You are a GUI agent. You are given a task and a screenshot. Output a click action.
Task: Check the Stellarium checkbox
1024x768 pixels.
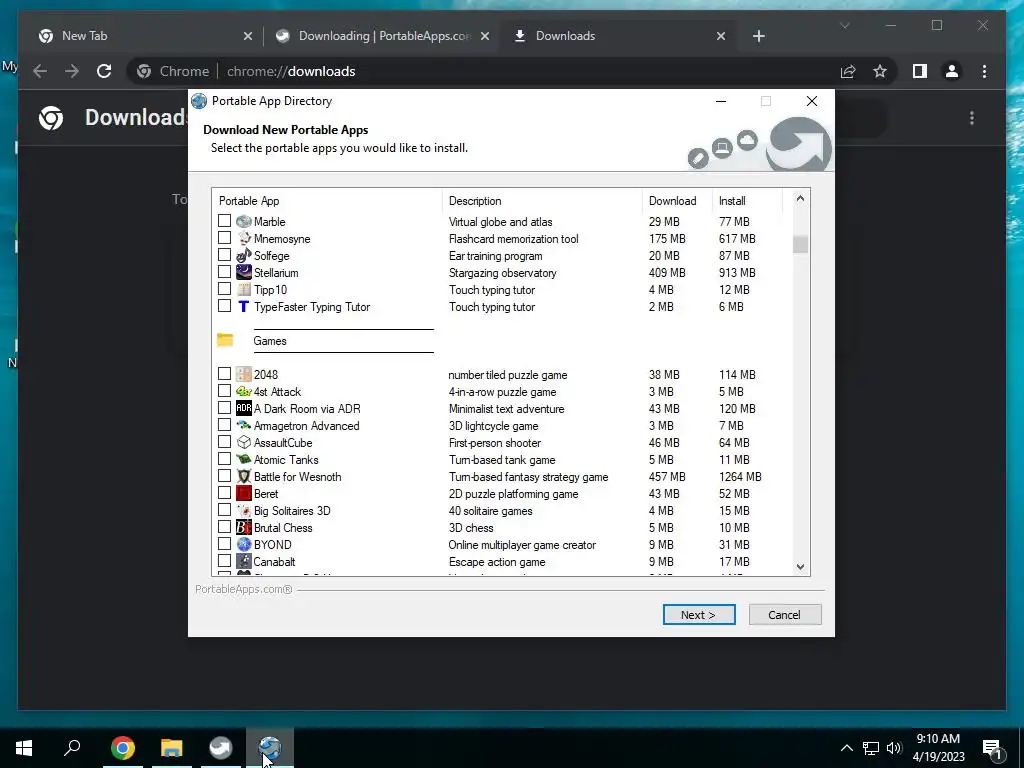point(224,272)
